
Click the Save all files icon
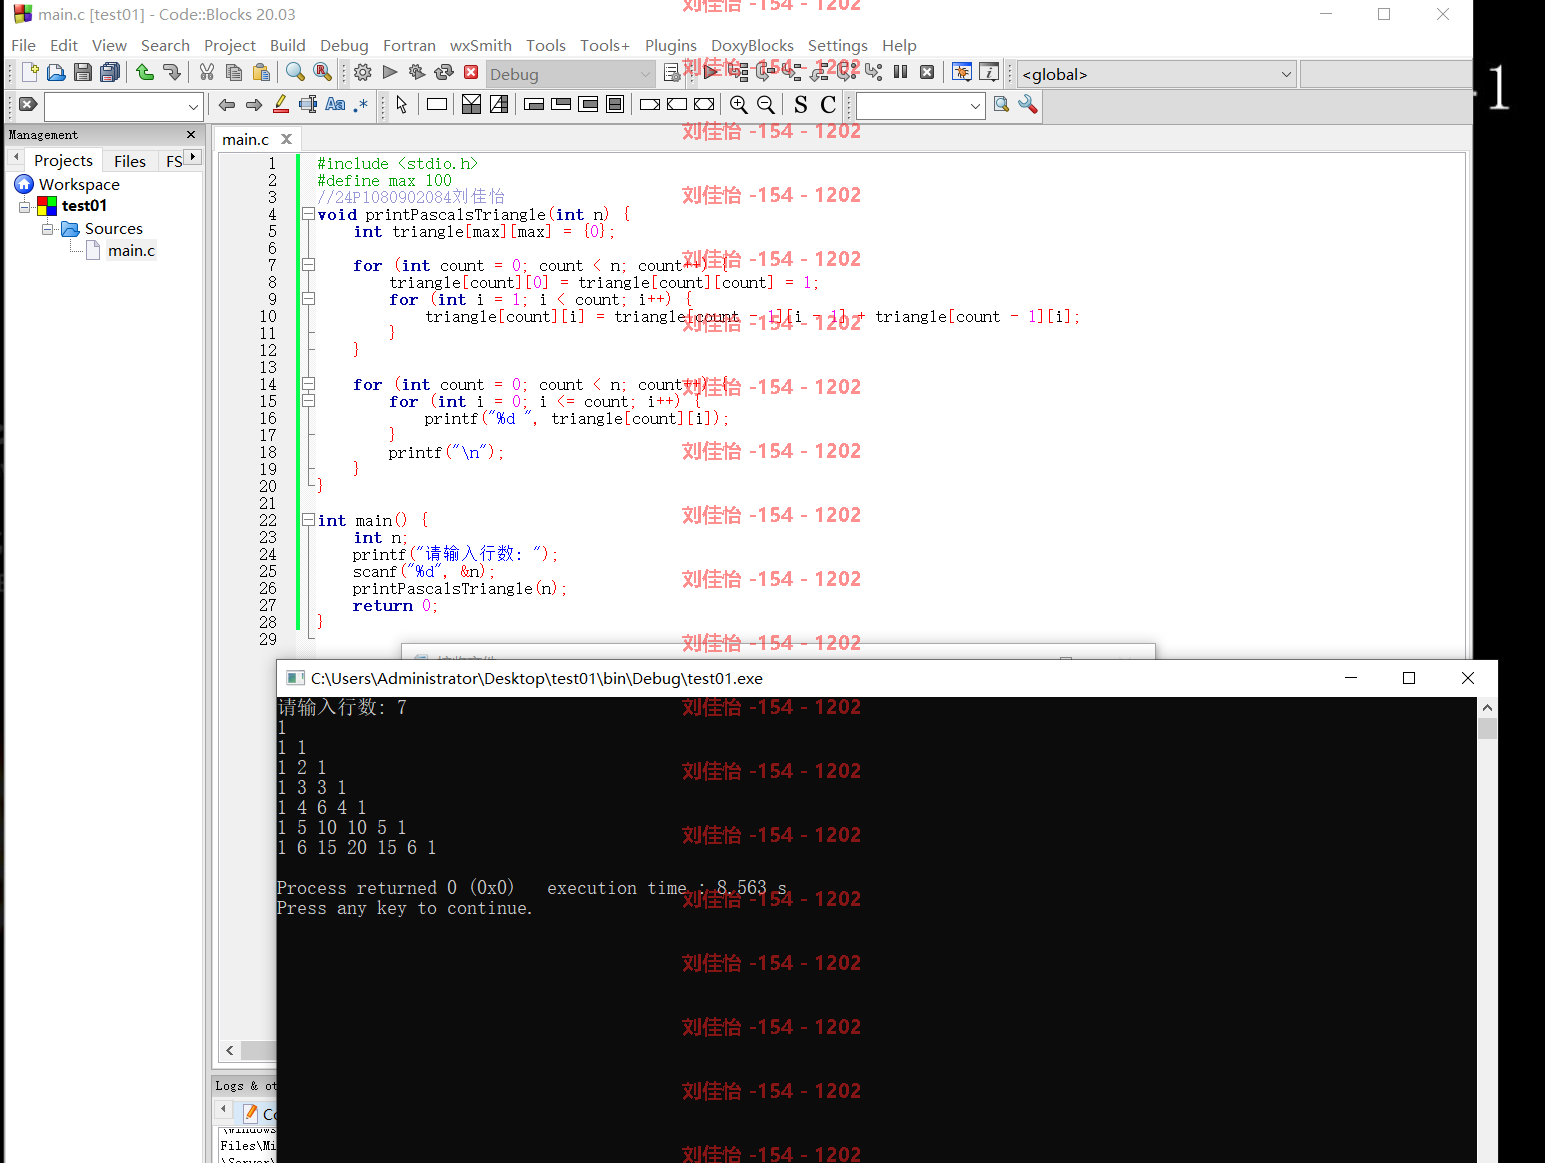coord(110,72)
